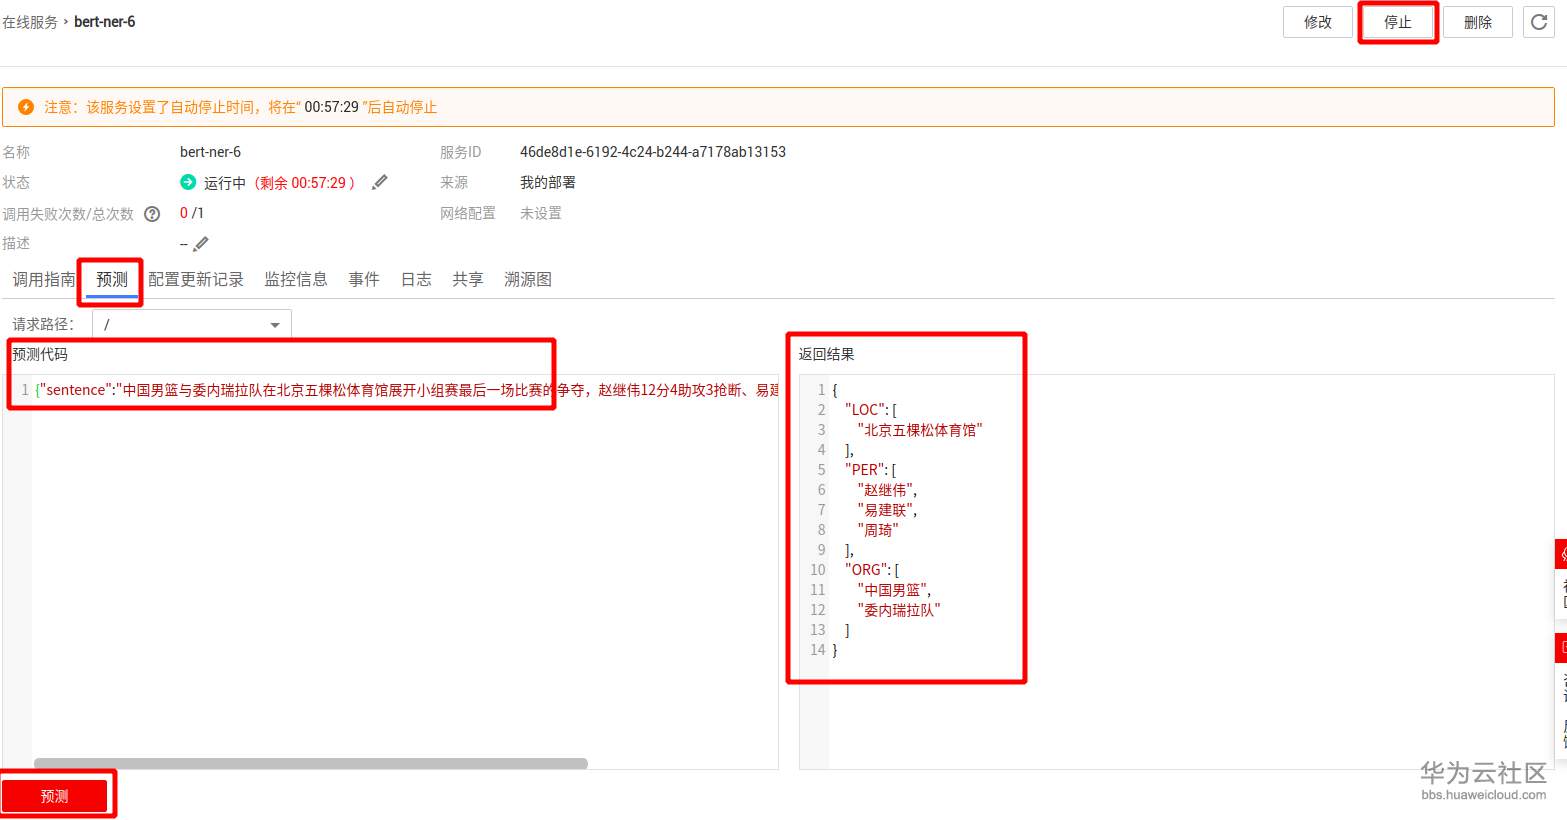Click the source value 我的部署

point(548,182)
